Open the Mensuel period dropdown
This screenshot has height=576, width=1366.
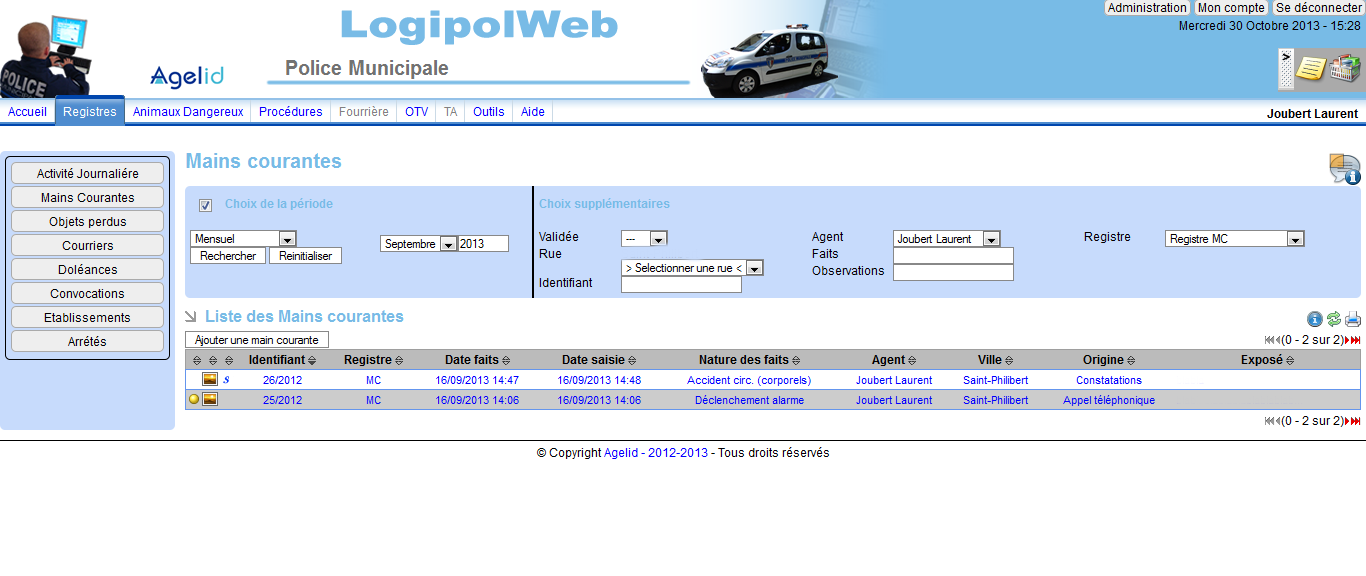tap(243, 239)
